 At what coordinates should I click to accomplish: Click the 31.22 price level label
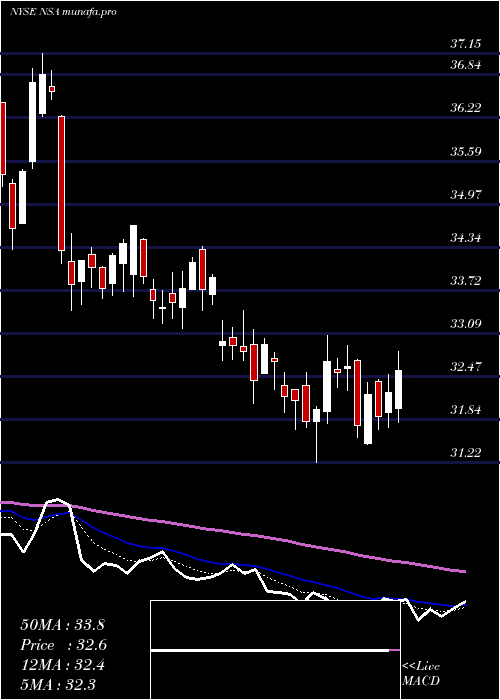point(466,453)
